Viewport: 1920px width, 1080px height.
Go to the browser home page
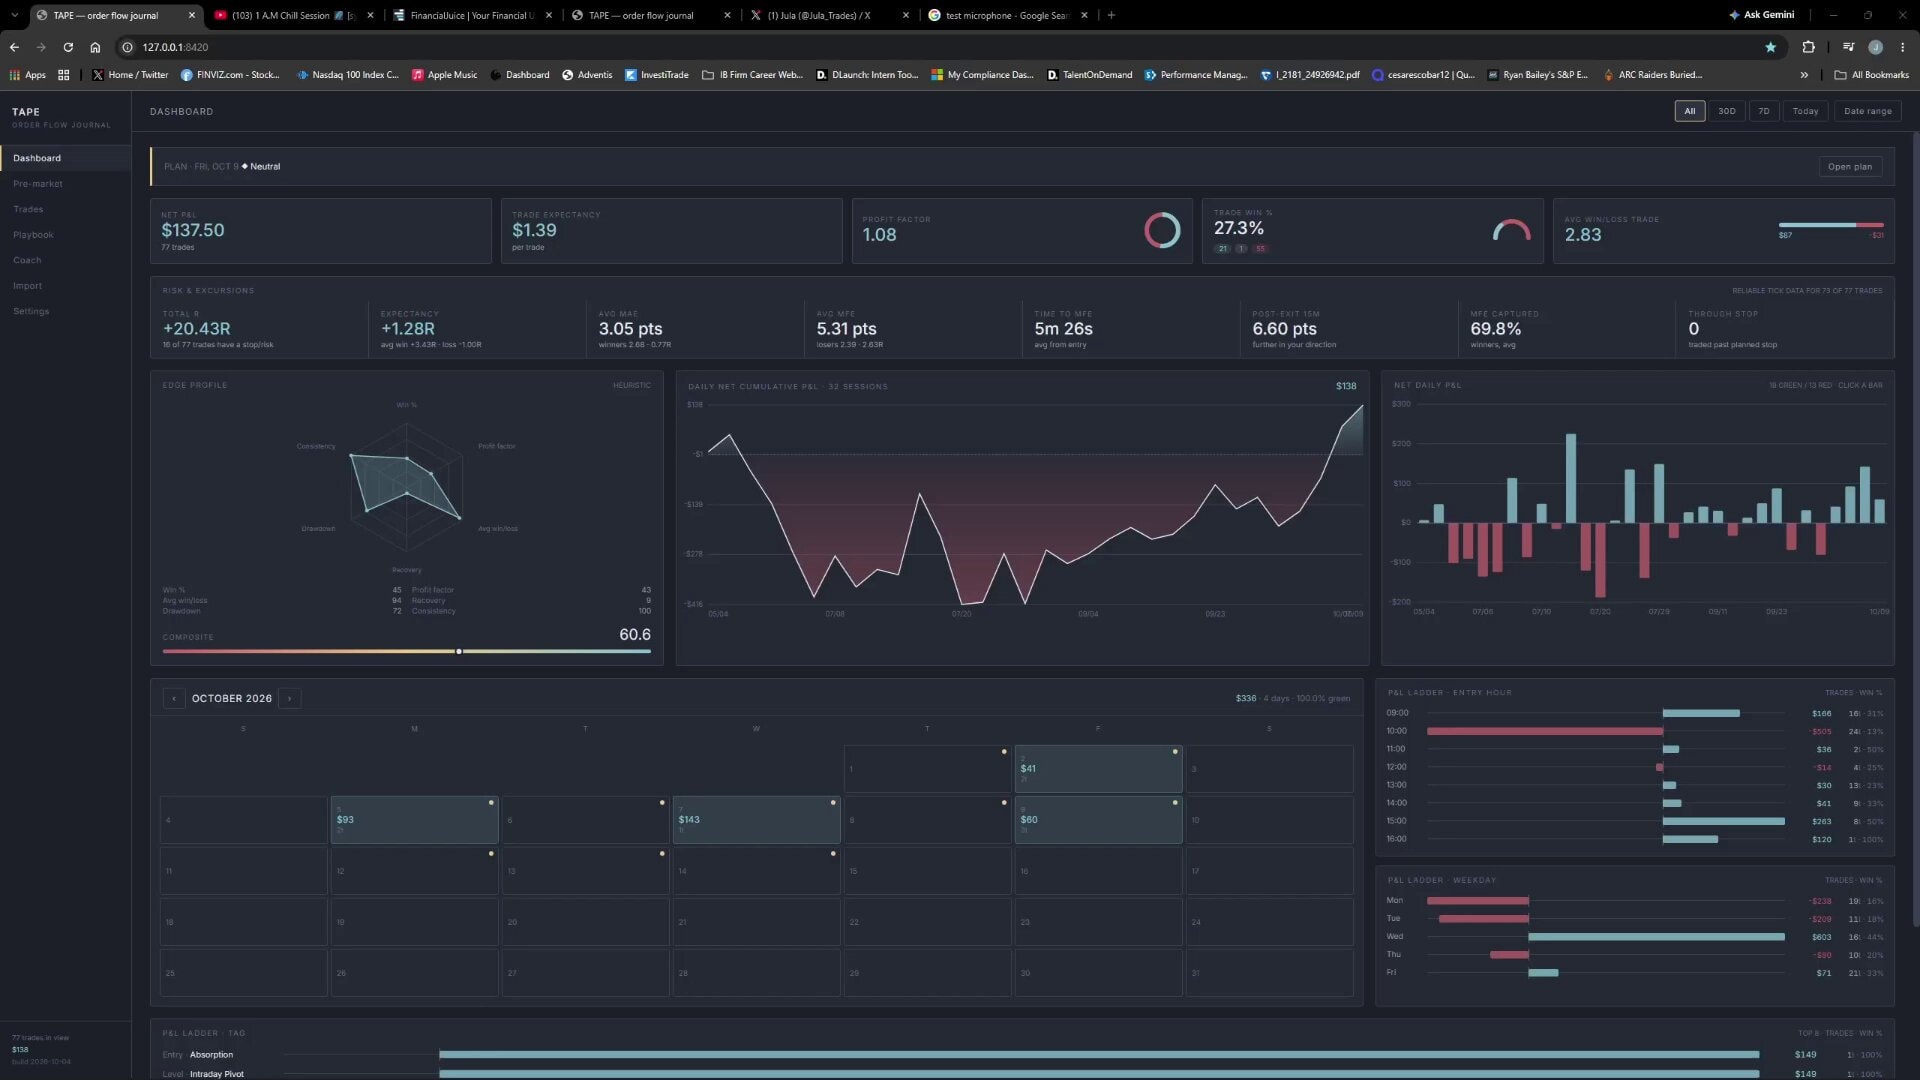[95, 47]
